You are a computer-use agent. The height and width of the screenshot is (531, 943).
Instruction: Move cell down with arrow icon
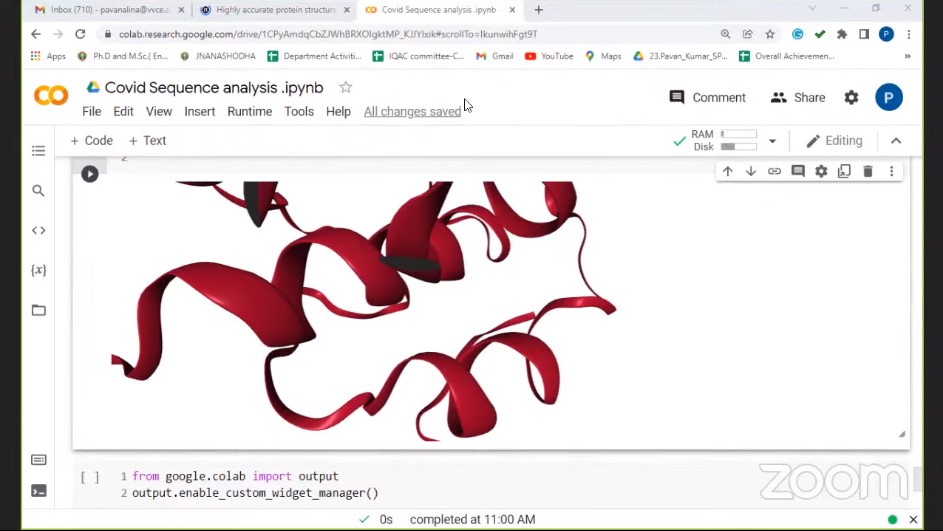pos(751,171)
